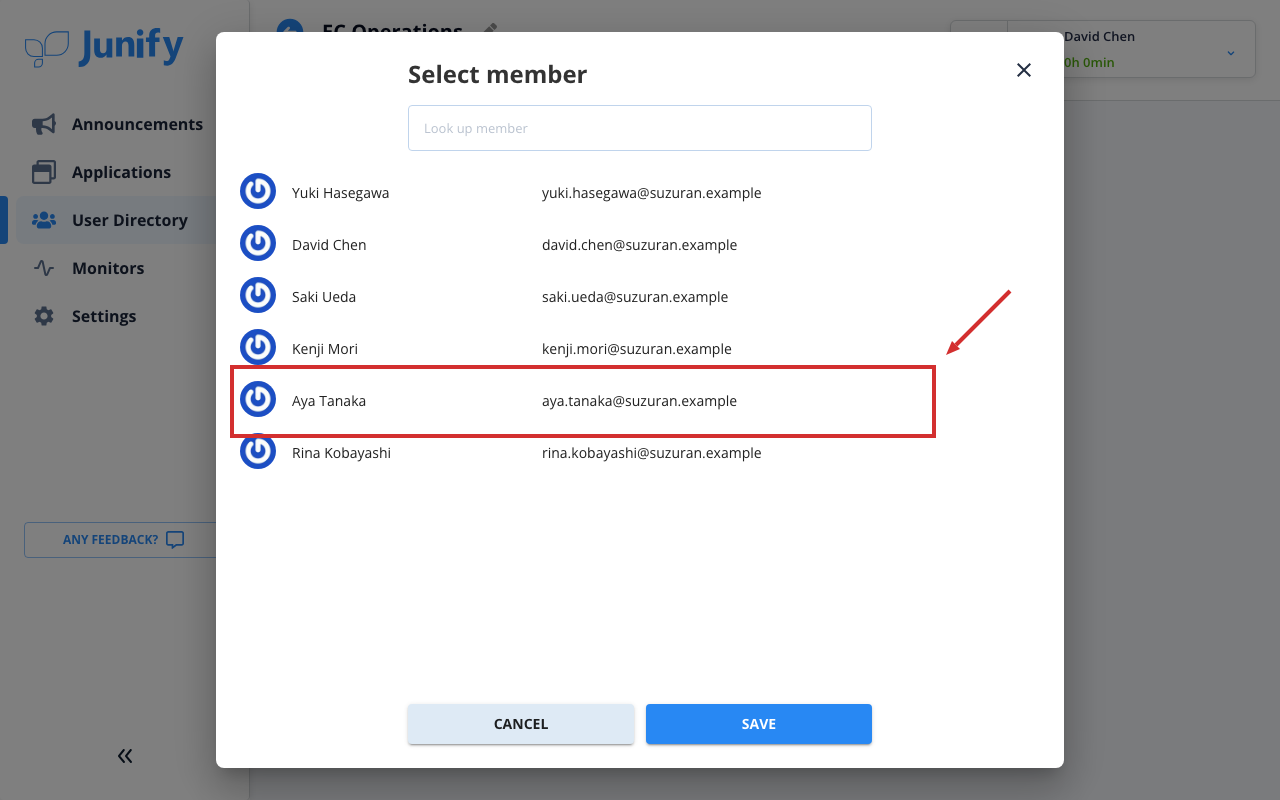1280x800 pixels.
Task: Click Aya Tanaka's avatar icon
Action: coord(258,400)
